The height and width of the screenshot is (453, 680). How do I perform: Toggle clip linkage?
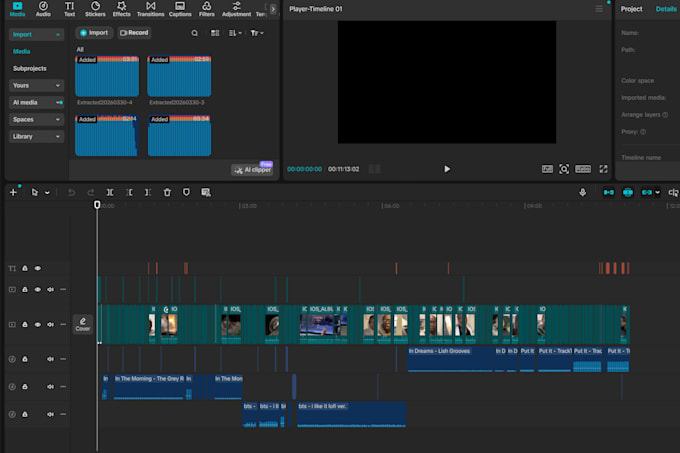coord(647,192)
